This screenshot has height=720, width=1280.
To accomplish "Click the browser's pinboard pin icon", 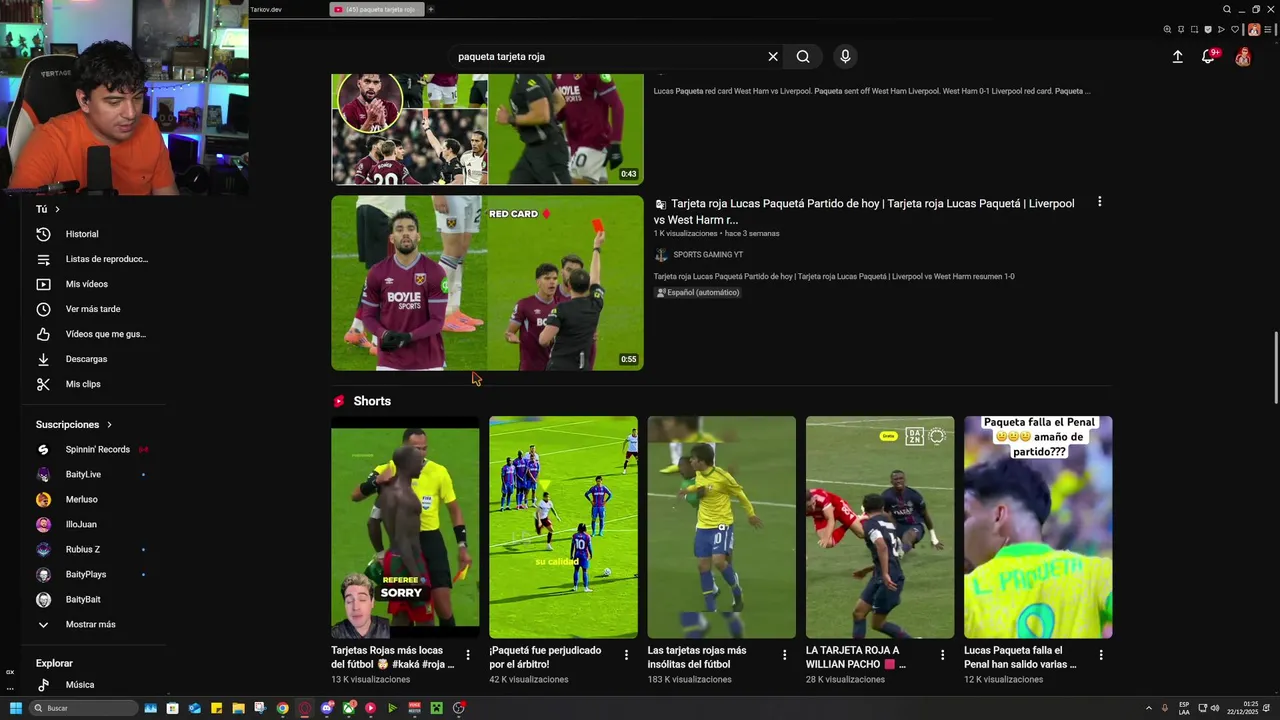I will pyautogui.click(x=1181, y=29).
